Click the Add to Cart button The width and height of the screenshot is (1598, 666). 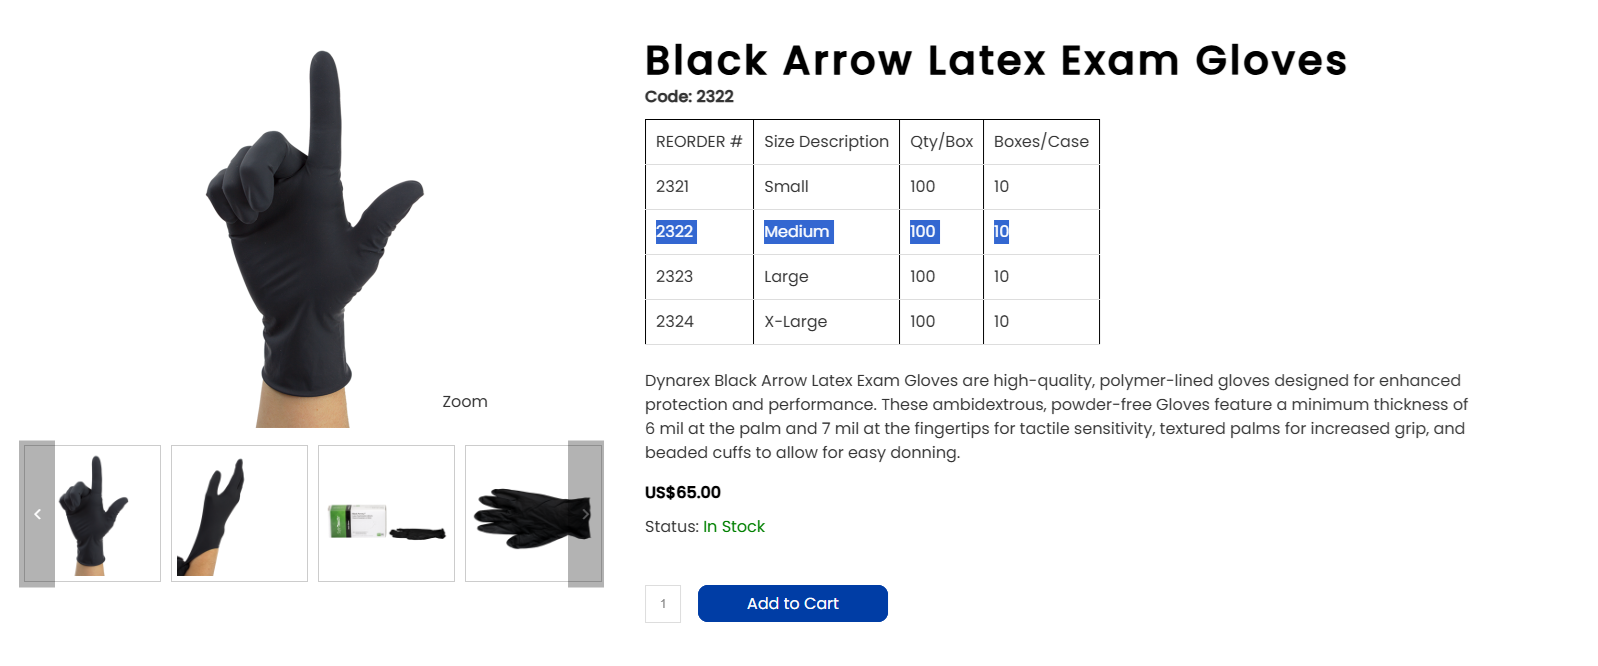[793, 603]
